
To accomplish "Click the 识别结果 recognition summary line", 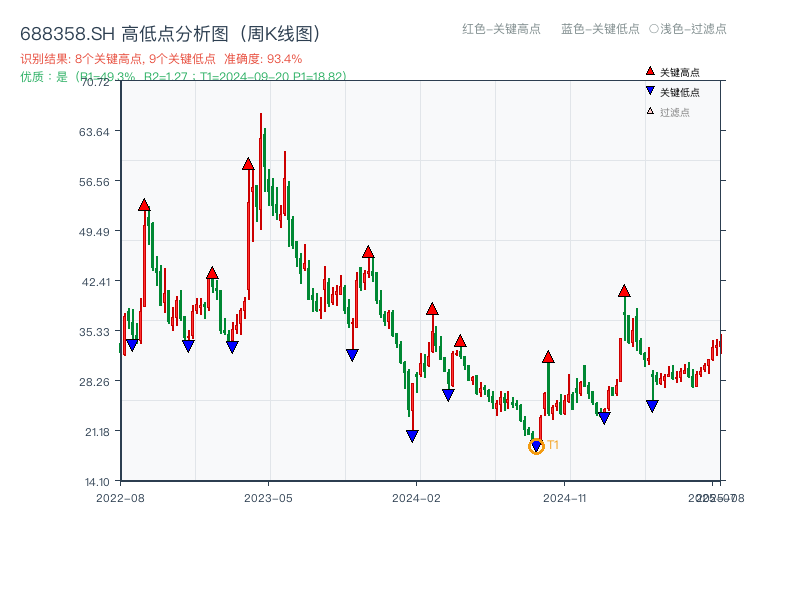I will click(x=110, y=58).
